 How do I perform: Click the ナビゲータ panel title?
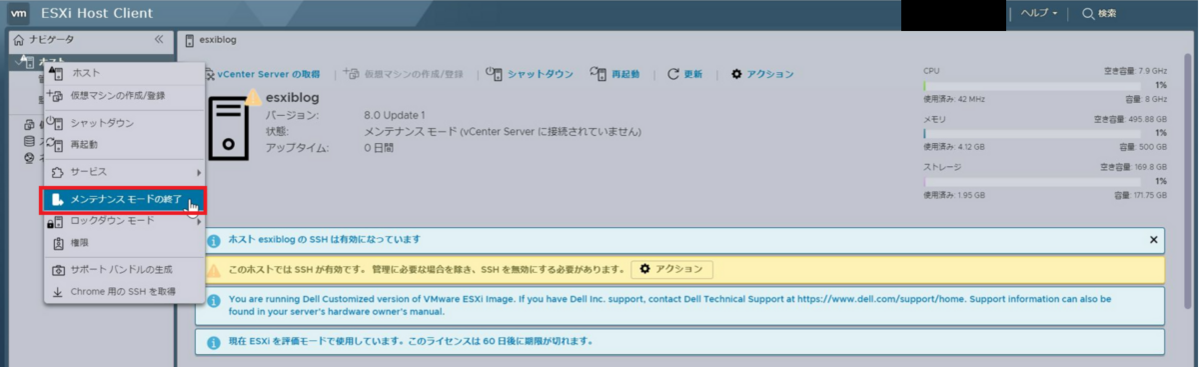click(x=51, y=40)
